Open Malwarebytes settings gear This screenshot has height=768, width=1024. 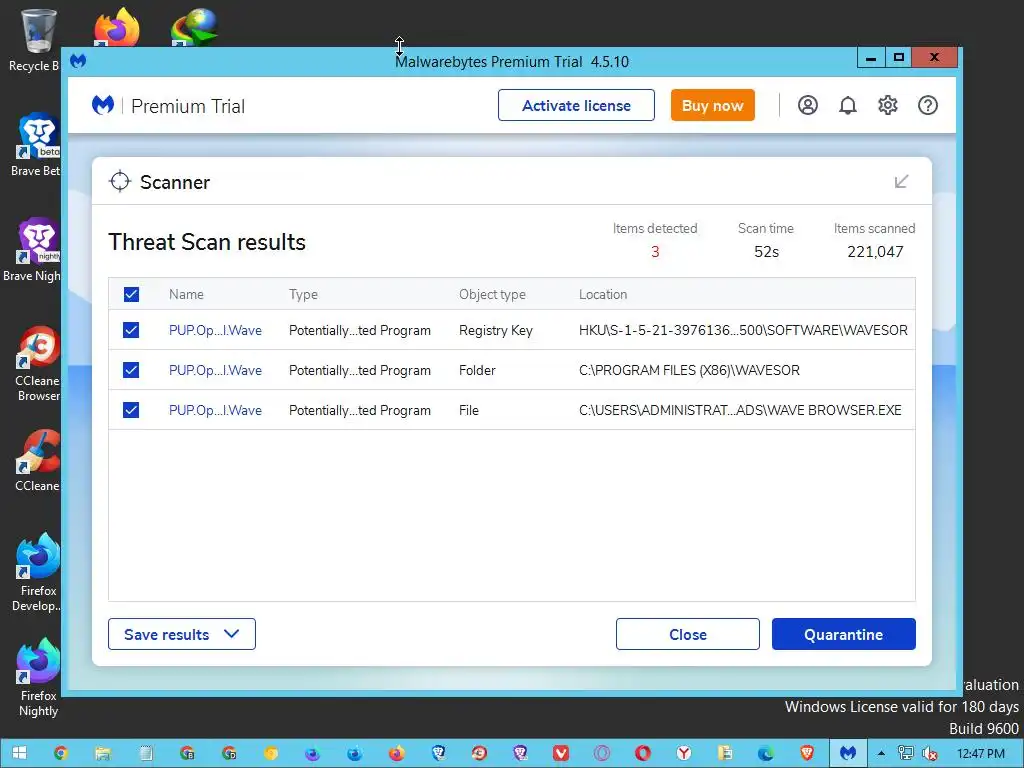click(888, 105)
